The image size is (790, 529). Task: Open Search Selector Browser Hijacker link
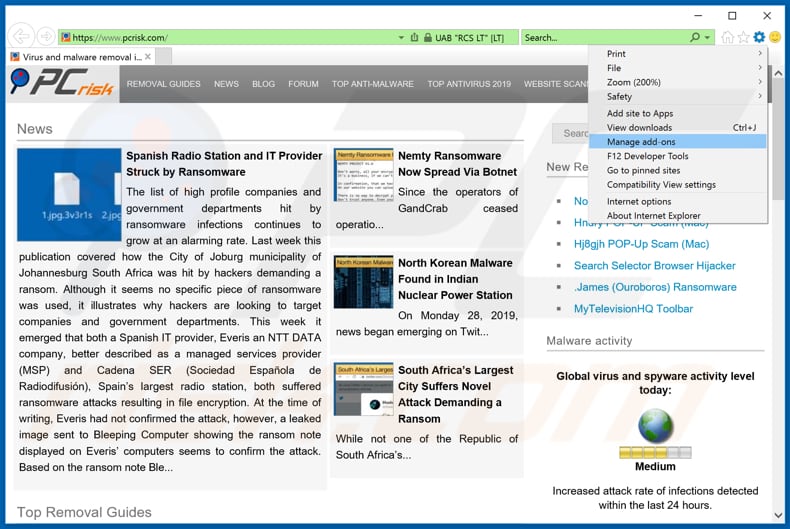point(654,266)
